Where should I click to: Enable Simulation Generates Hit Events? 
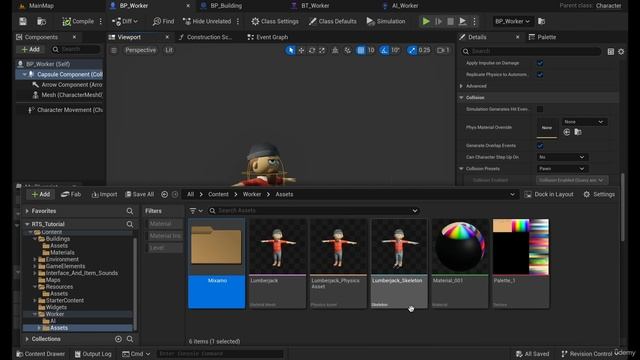click(x=540, y=109)
